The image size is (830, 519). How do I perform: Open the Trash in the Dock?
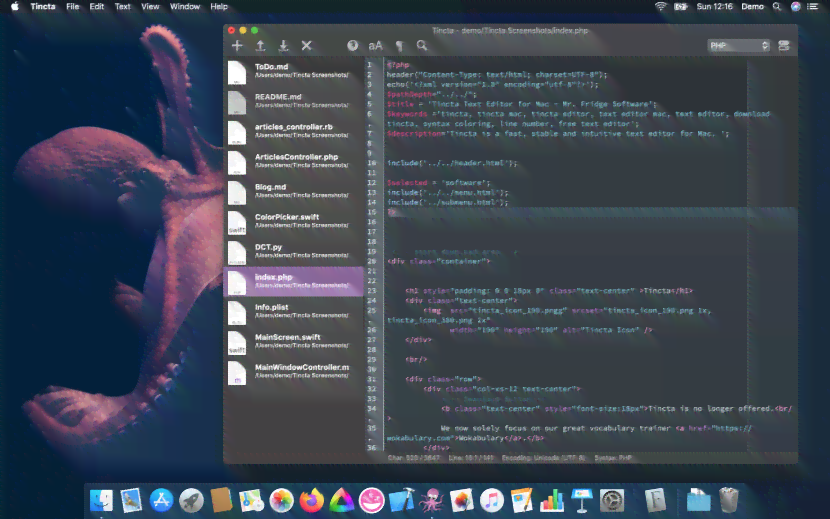point(729,500)
